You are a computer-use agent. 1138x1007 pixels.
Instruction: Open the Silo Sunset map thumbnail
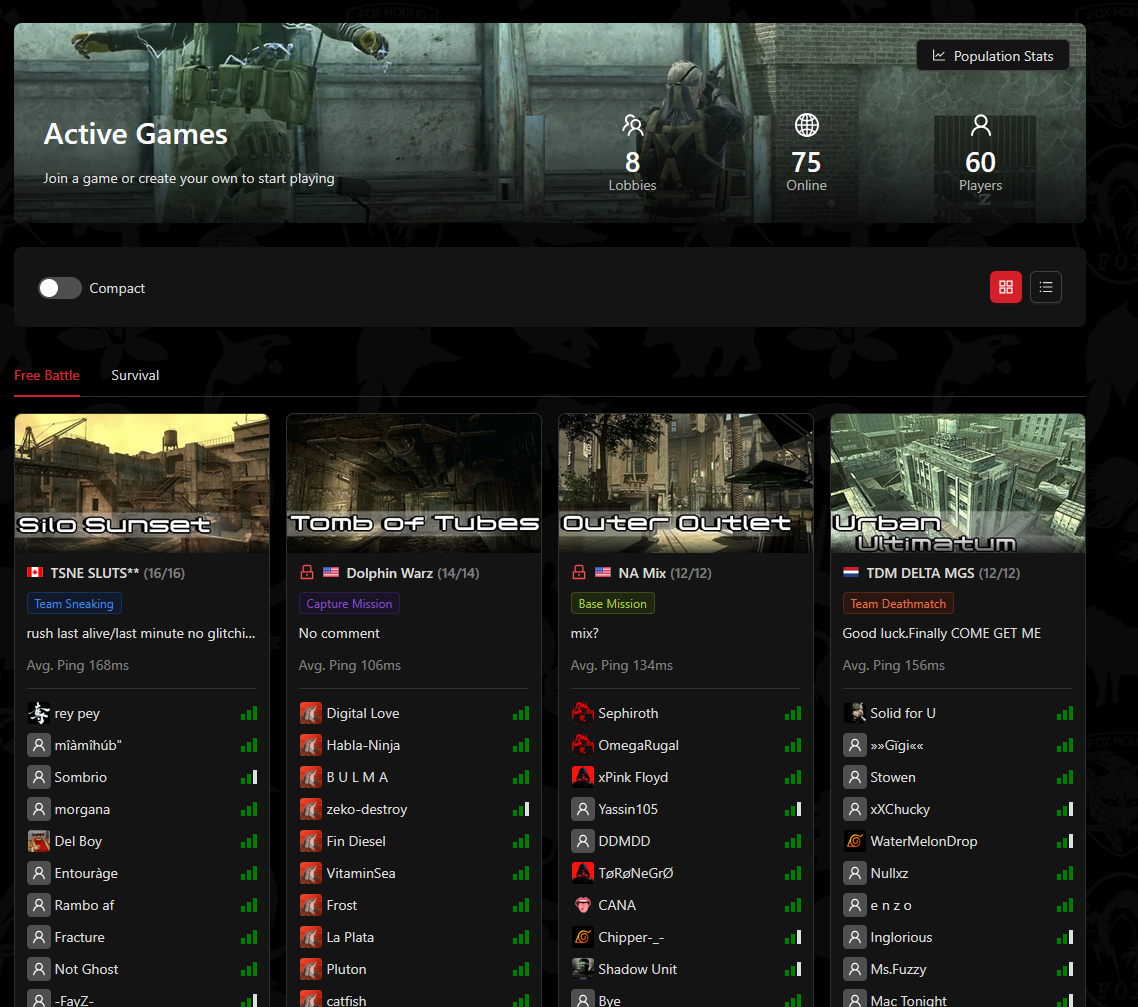[x=142, y=483]
